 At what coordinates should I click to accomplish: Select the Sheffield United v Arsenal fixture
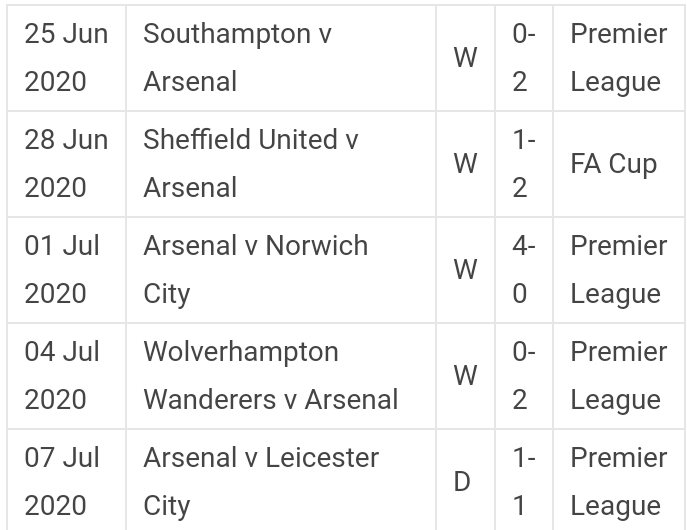tap(250, 164)
